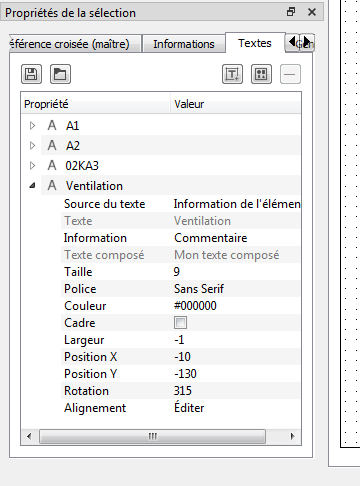Viewport: 360px width, 486px height.
Task: Click the add group icon button
Action: [261, 74]
